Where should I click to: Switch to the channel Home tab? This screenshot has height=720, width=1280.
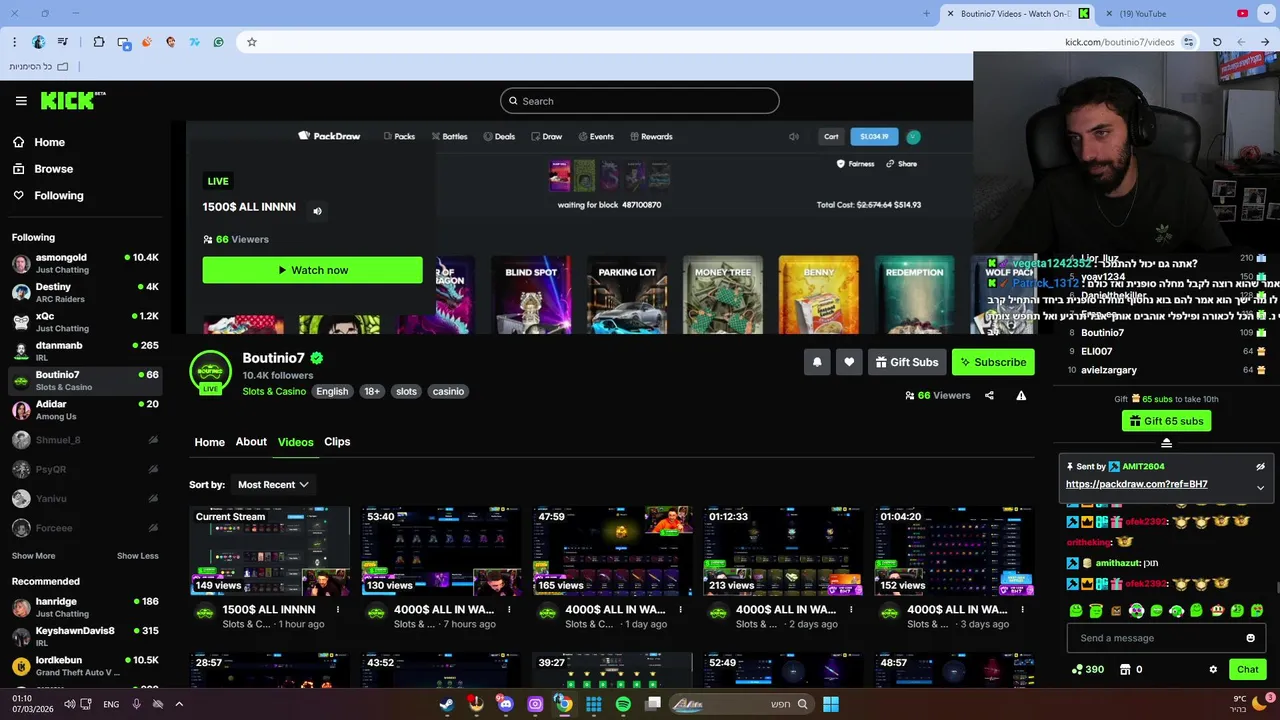click(x=209, y=442)
